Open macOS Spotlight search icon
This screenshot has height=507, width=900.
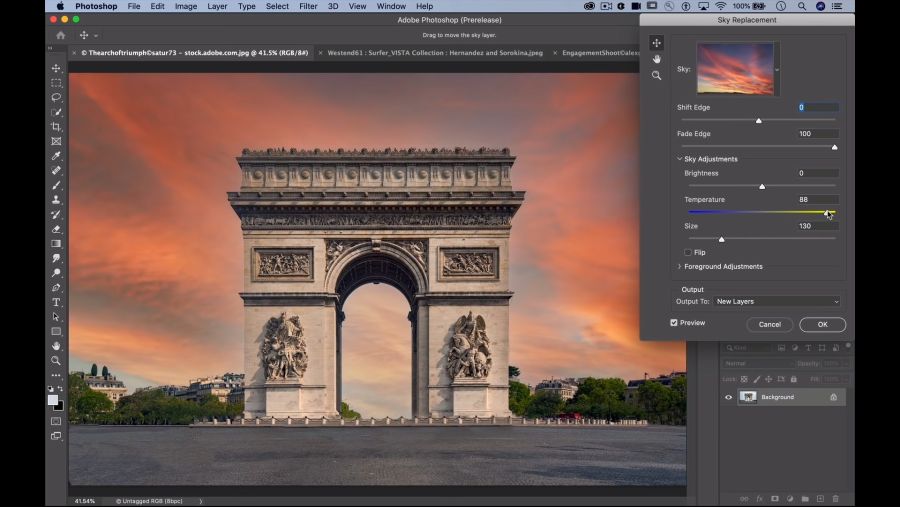click(x=802, y=6)
